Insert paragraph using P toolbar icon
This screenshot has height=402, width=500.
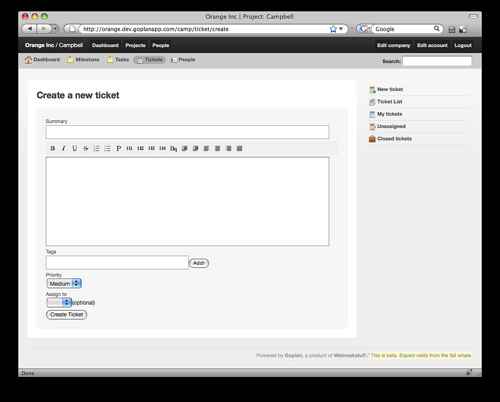118,148
